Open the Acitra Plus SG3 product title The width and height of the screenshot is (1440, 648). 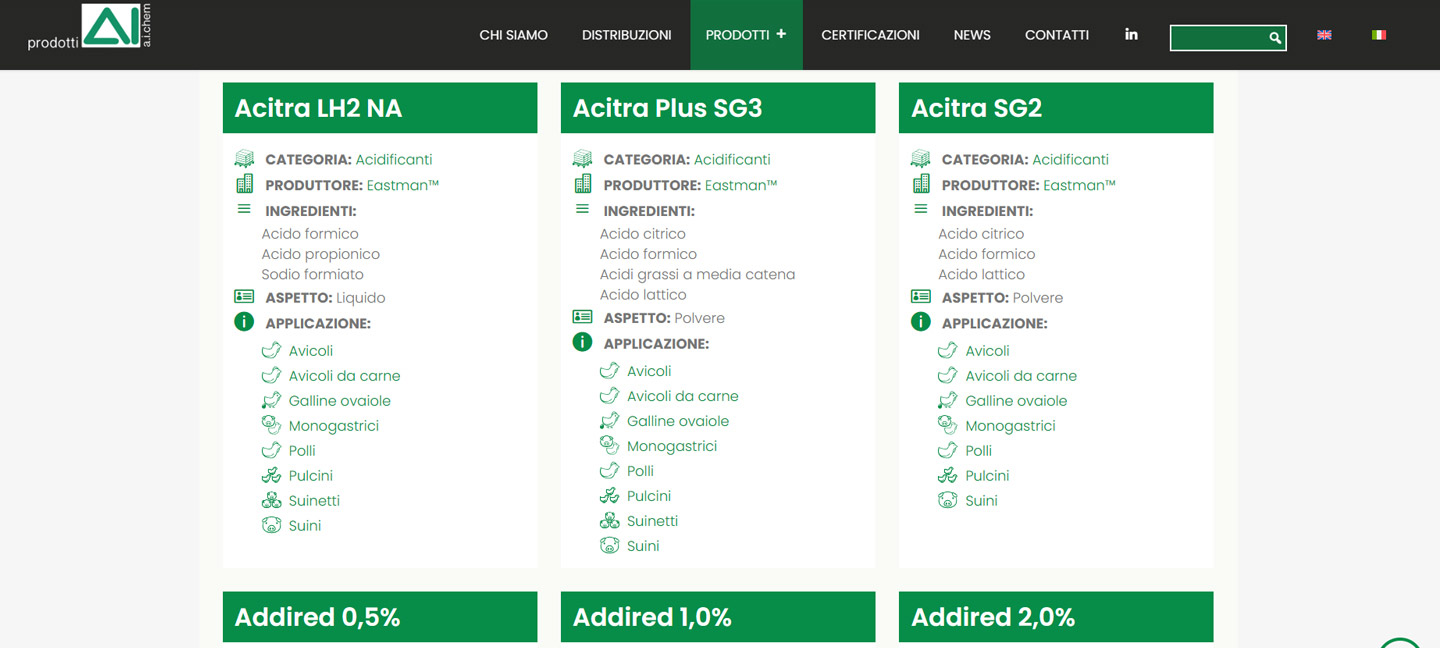[x=667, y=108]
